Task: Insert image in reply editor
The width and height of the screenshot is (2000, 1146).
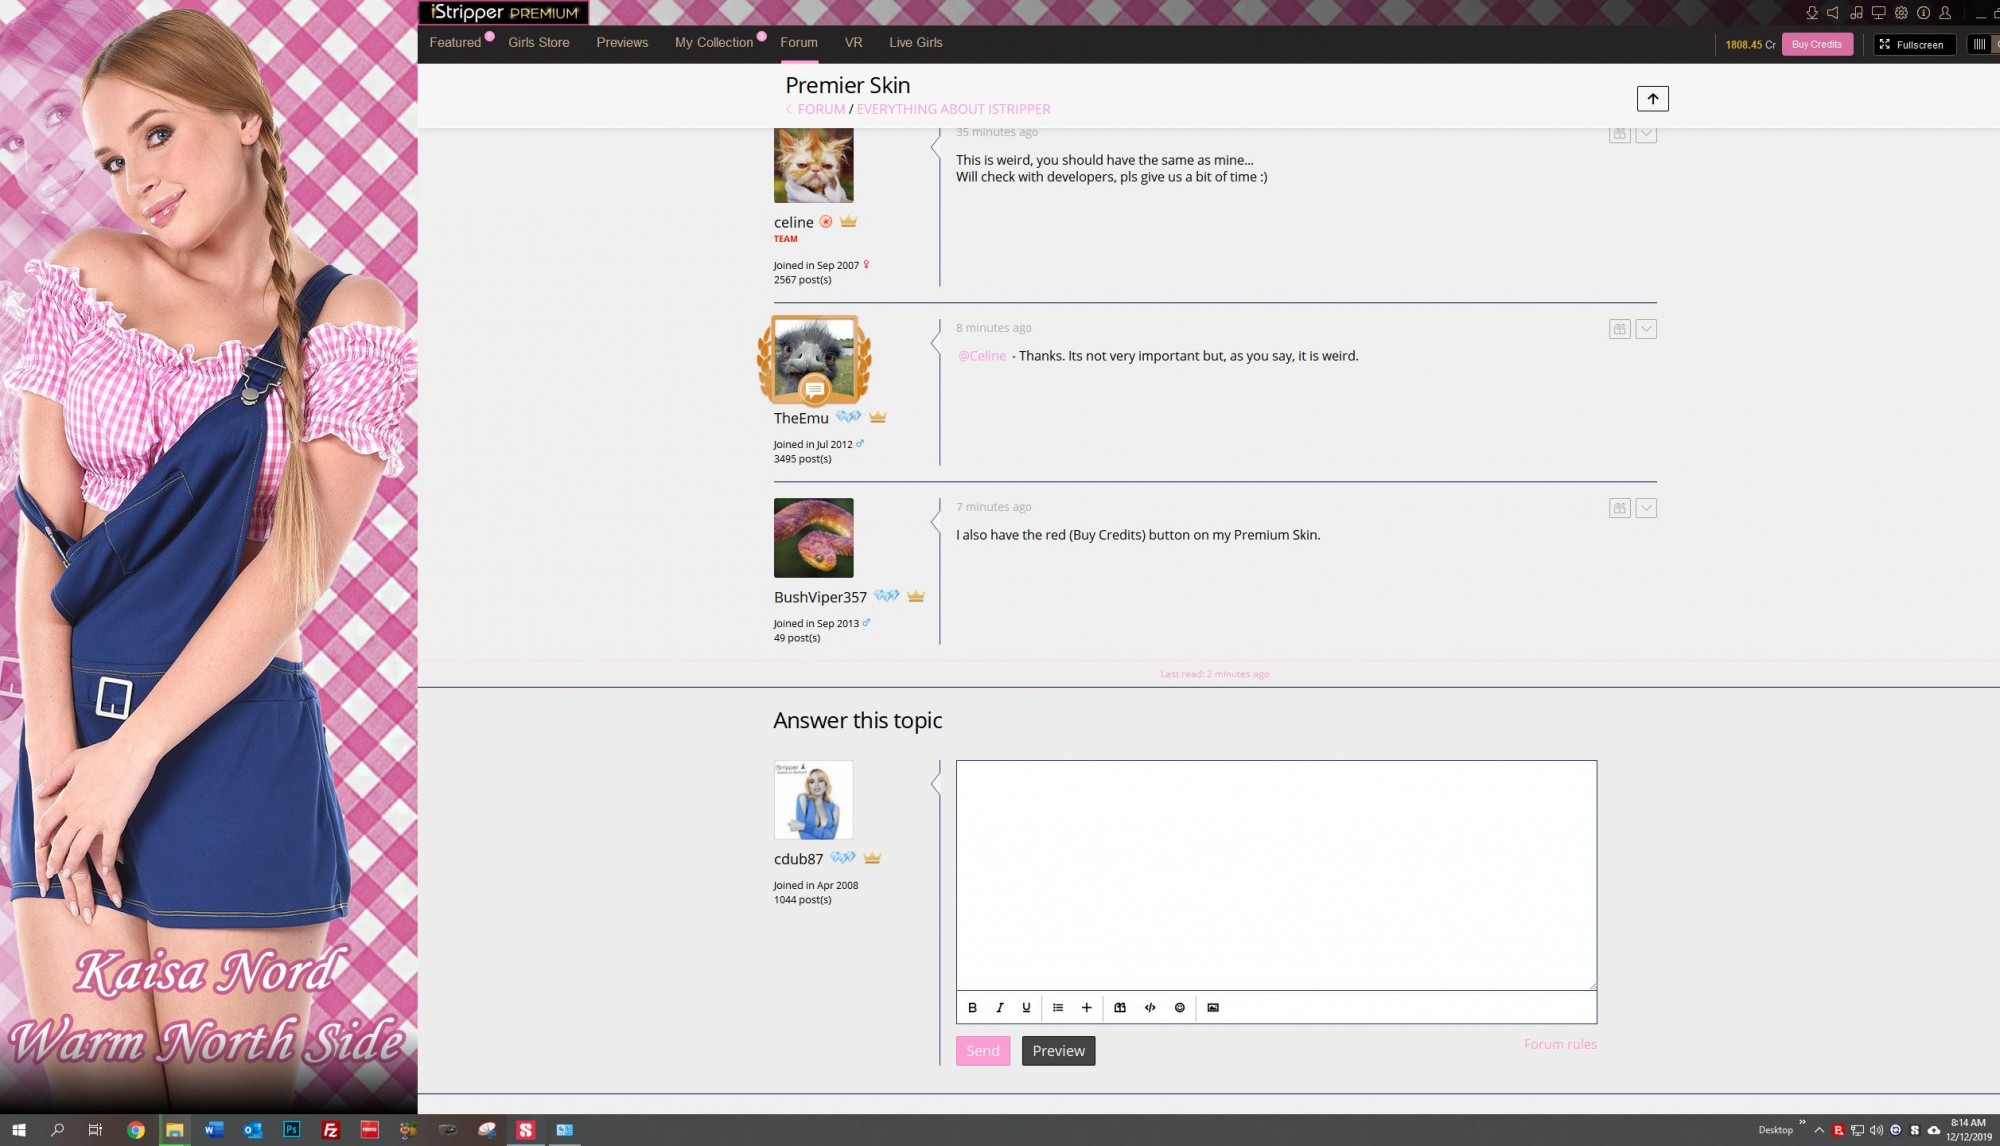Action: (1213, 1007)
